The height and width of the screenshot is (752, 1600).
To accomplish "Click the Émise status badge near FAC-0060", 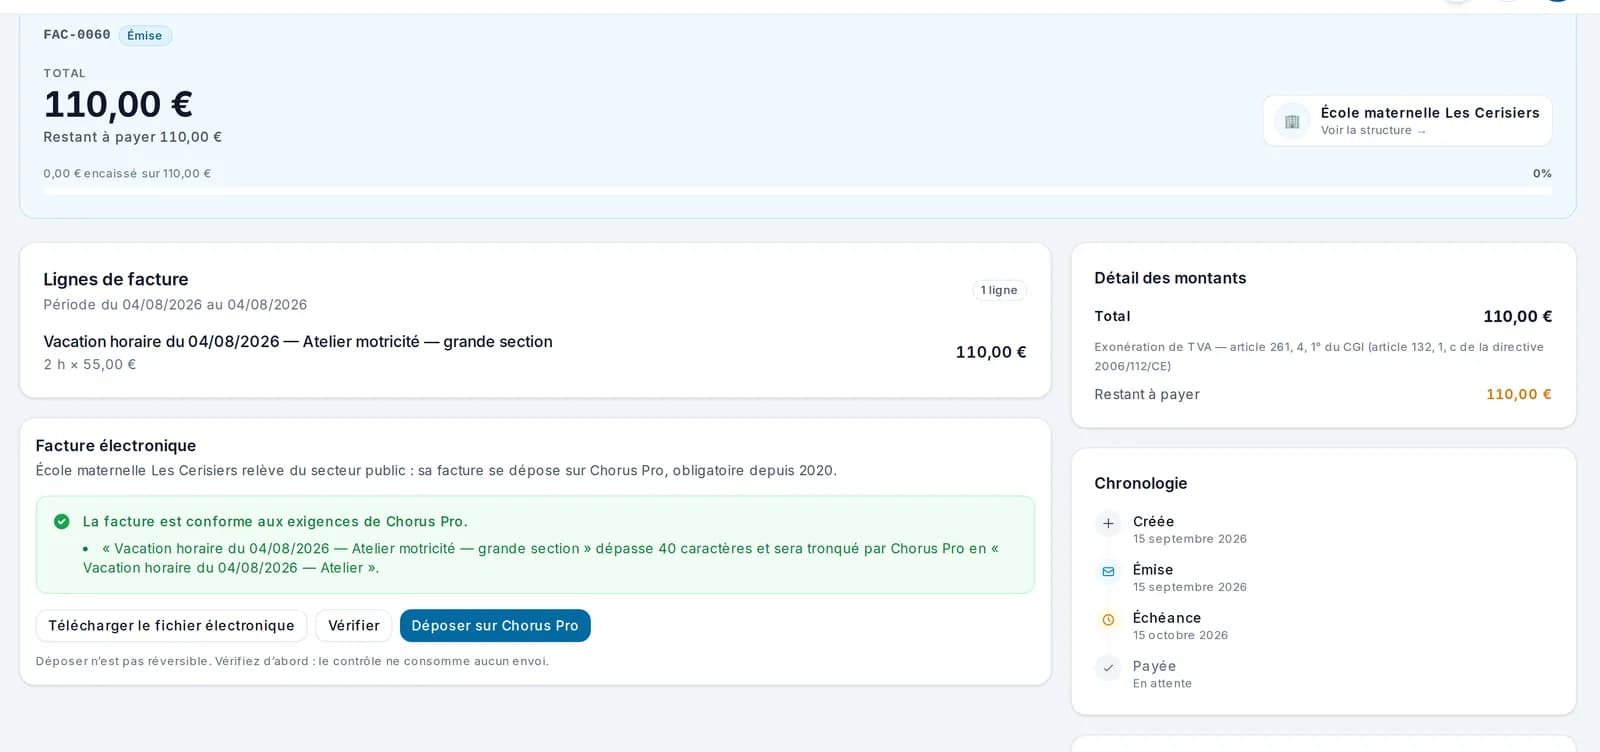I will [145, 36].
